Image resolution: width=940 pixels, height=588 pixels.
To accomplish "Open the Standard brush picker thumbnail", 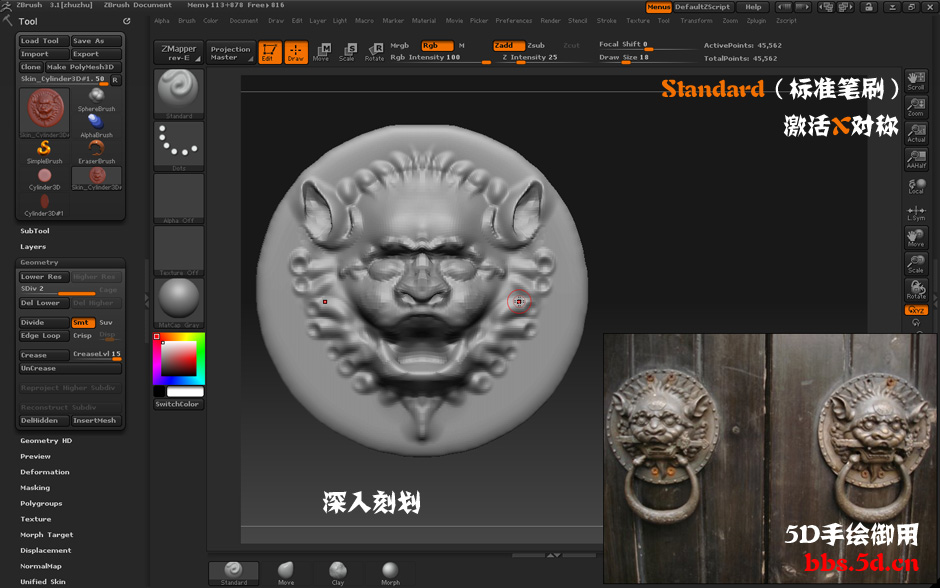I will pyautogui.click(x=179, y=94).
